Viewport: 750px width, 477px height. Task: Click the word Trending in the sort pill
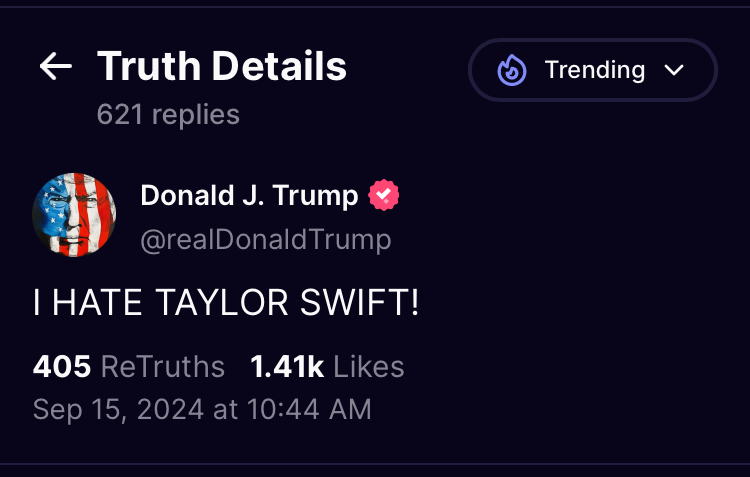coord(594,70)
